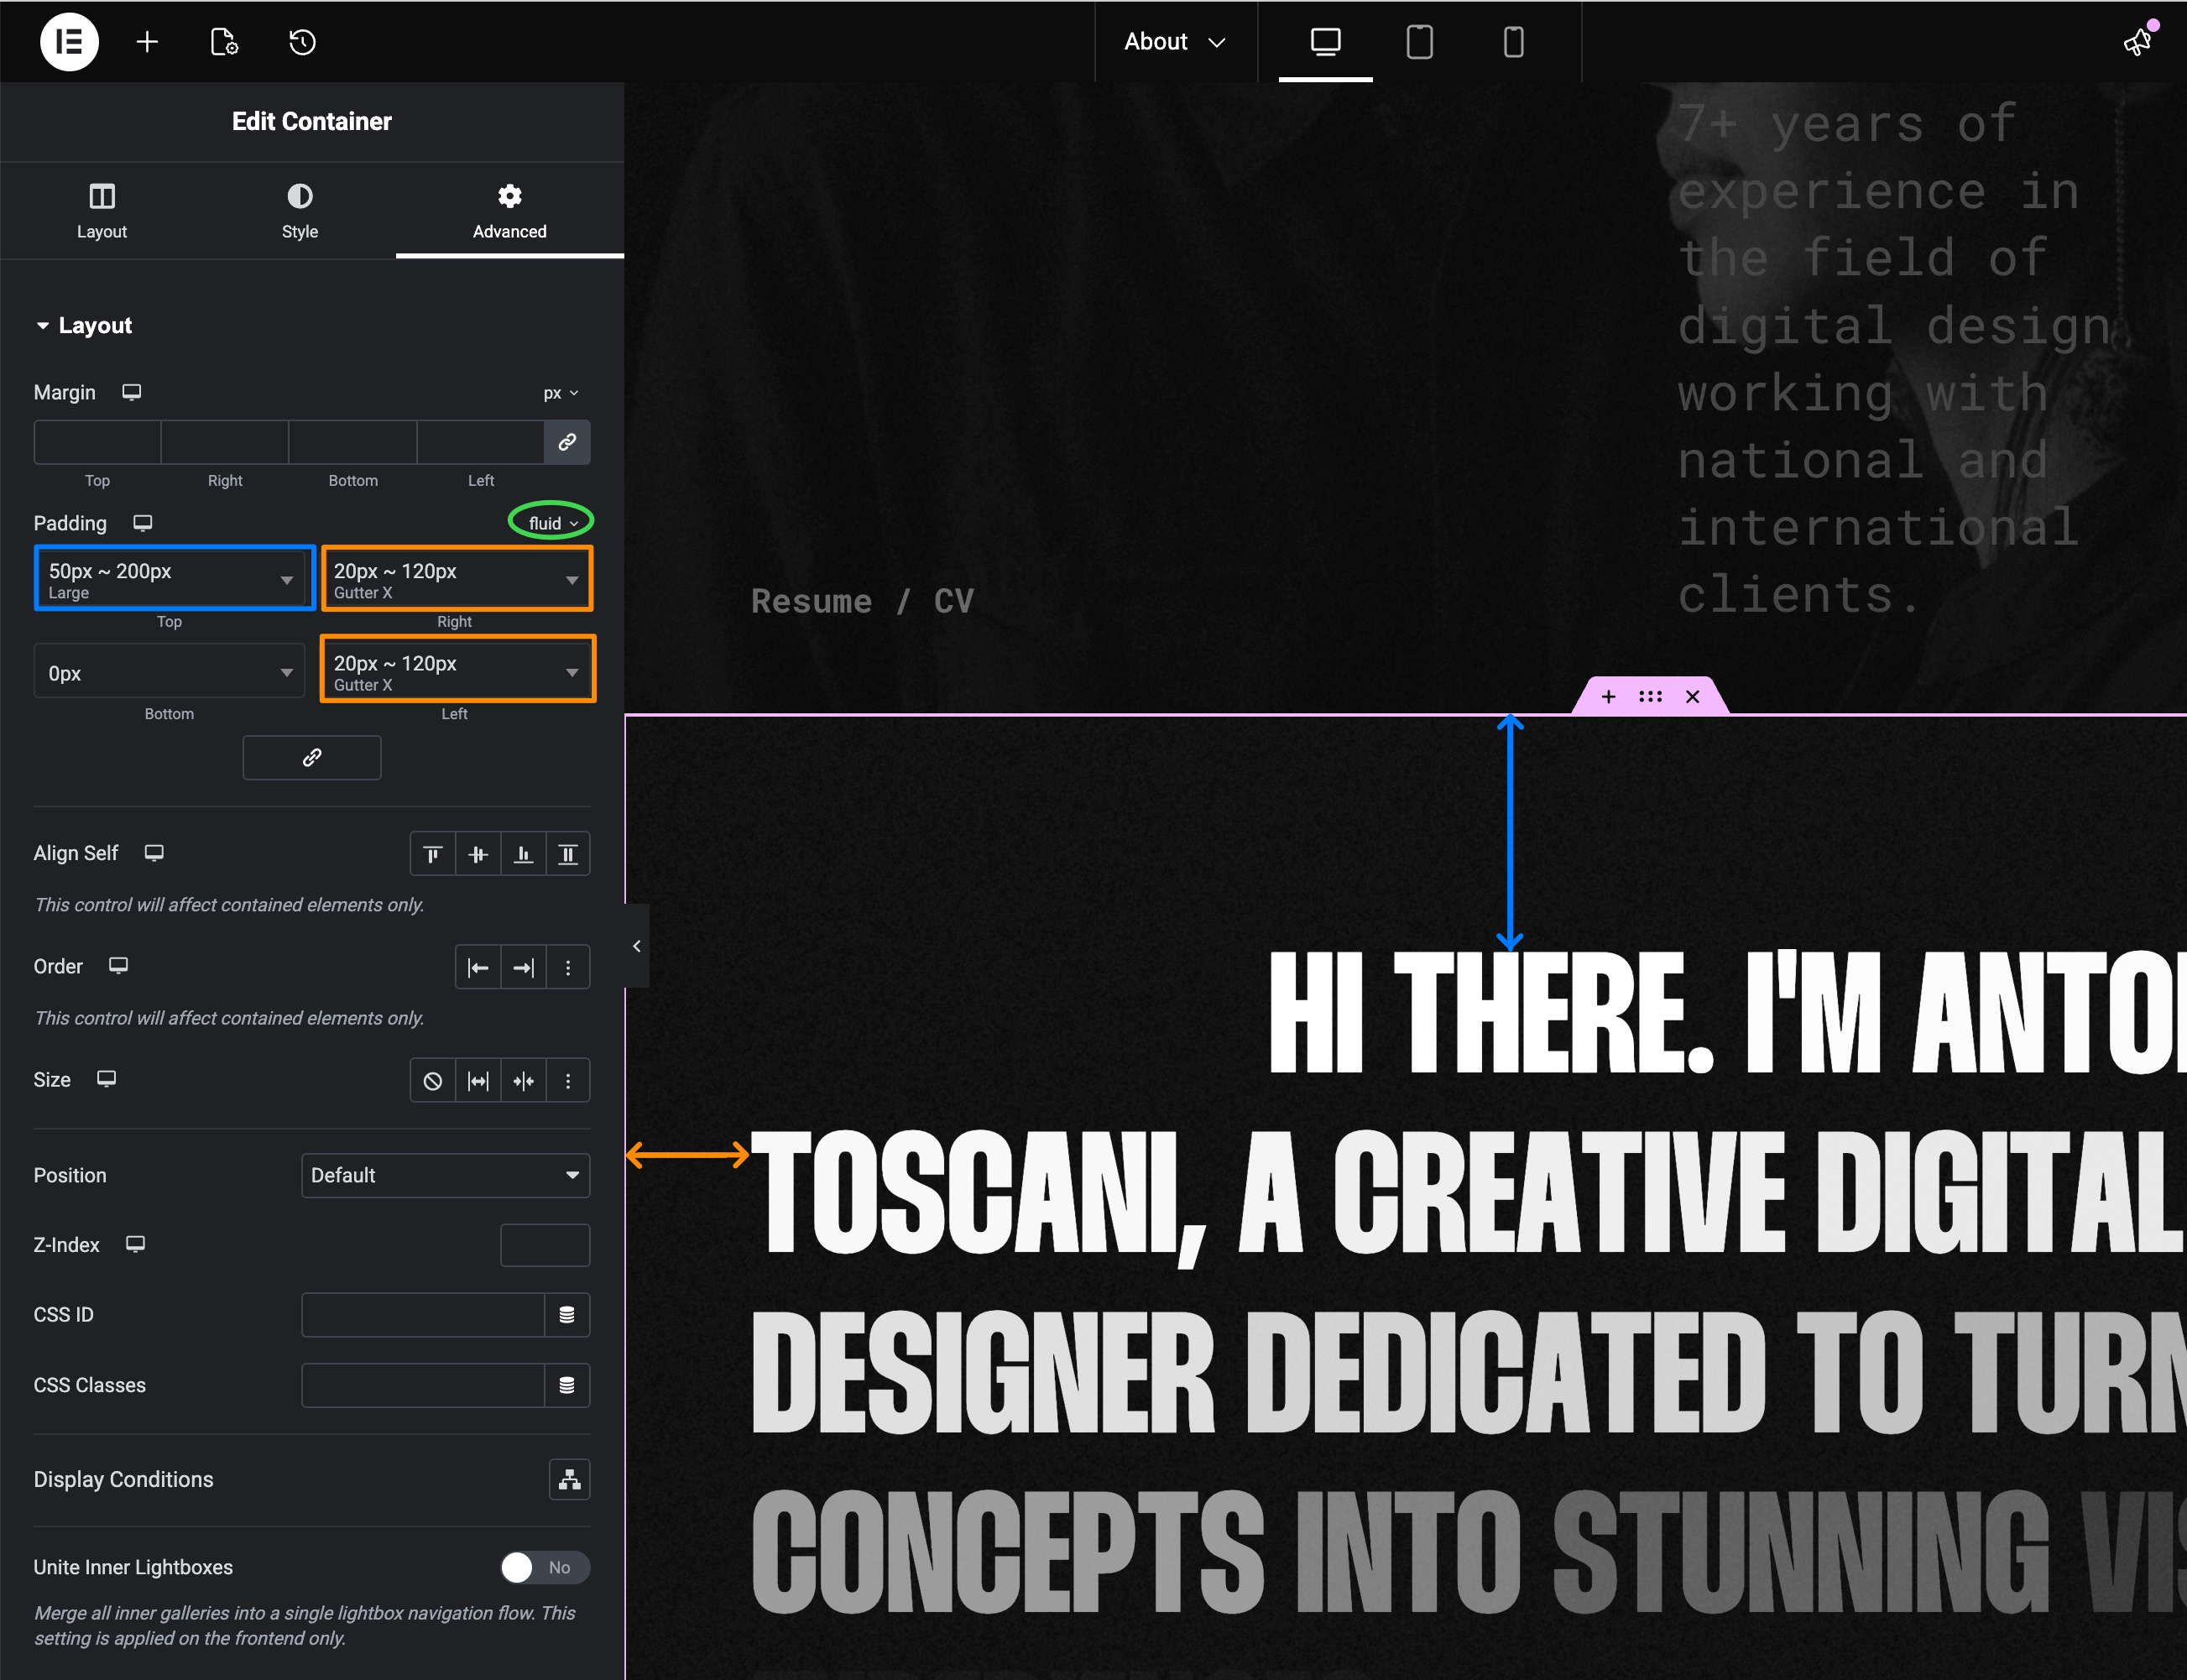Open the Position Default dropdown
The image size is (2187, 1680).
(x=445, y=1175)
